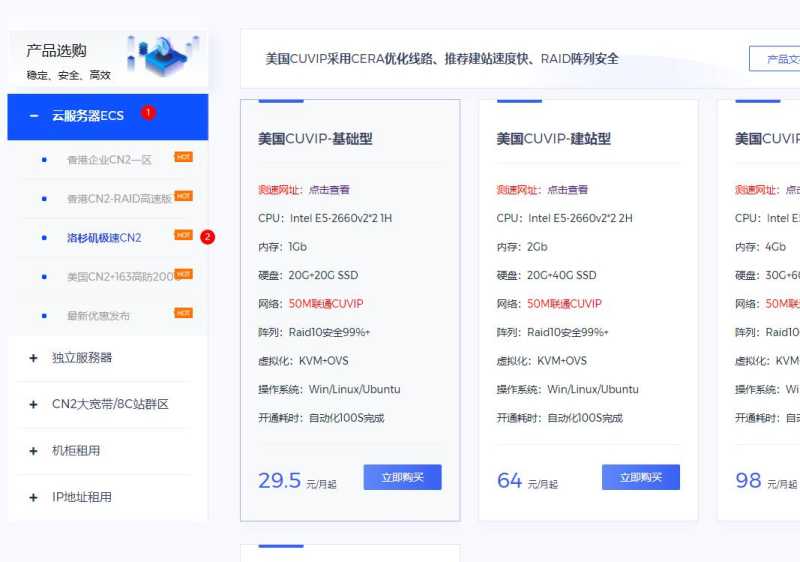Open the 产品文档 button at top right
The height and width of the screenshot is (562, 800).
(774, 59)
